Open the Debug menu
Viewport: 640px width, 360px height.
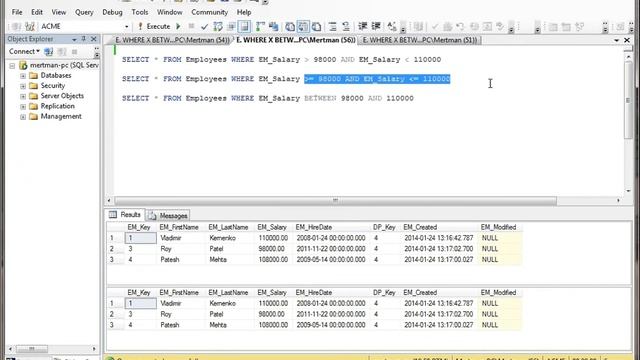coord(112,12)
